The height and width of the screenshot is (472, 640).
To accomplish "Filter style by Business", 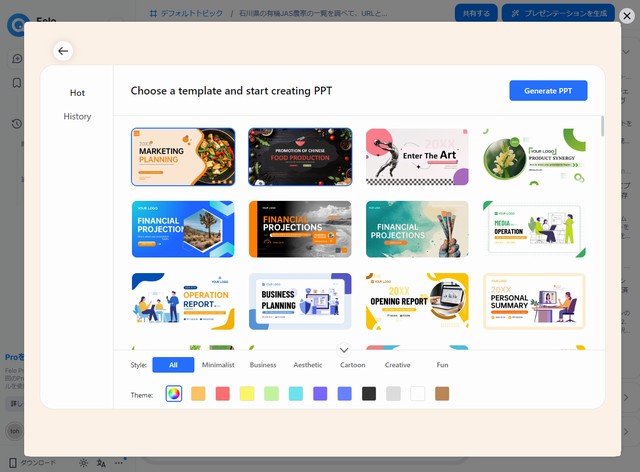I will tap(263, 365).
